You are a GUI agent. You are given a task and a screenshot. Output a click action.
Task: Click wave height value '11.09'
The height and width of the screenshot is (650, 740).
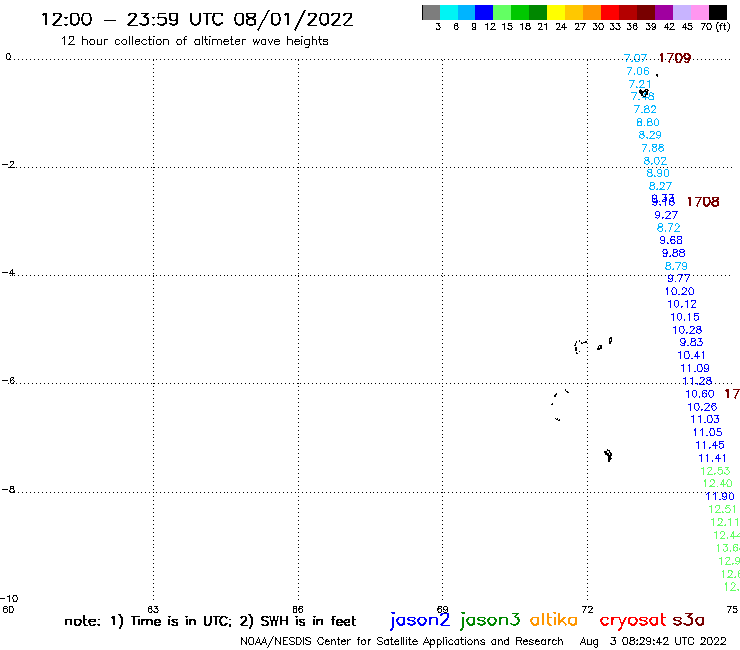point(695,368)
